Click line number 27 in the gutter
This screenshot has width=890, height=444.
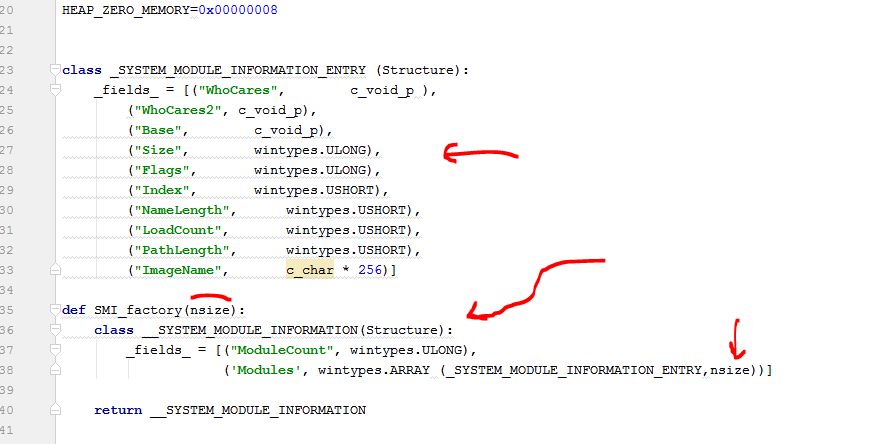click(x=11, y=150)
